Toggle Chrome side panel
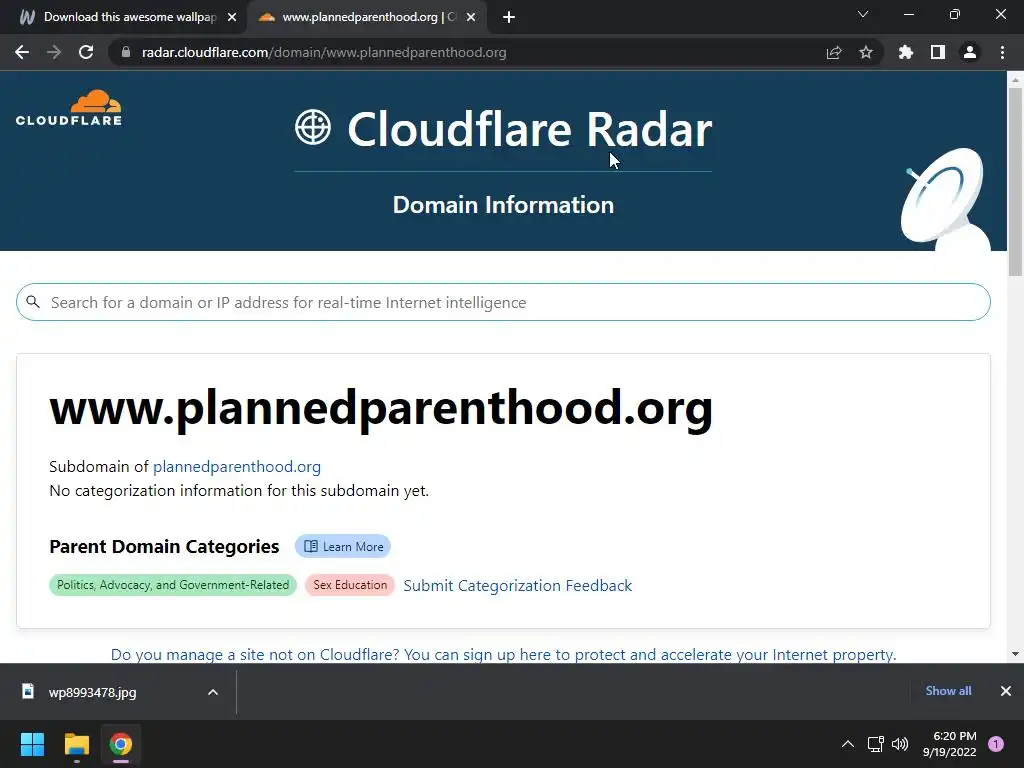The width and height of the screenshot is (1024, 768). [938, 52]
